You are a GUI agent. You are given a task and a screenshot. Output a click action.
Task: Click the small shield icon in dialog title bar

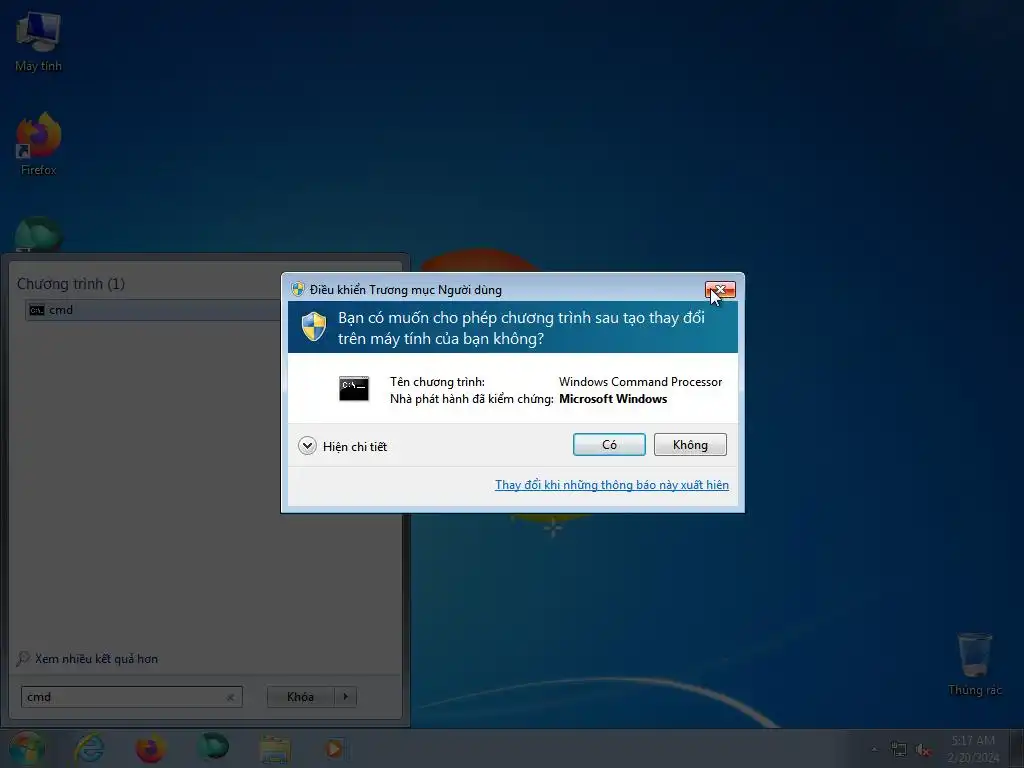pyautogui.click(x=298, y=289)
